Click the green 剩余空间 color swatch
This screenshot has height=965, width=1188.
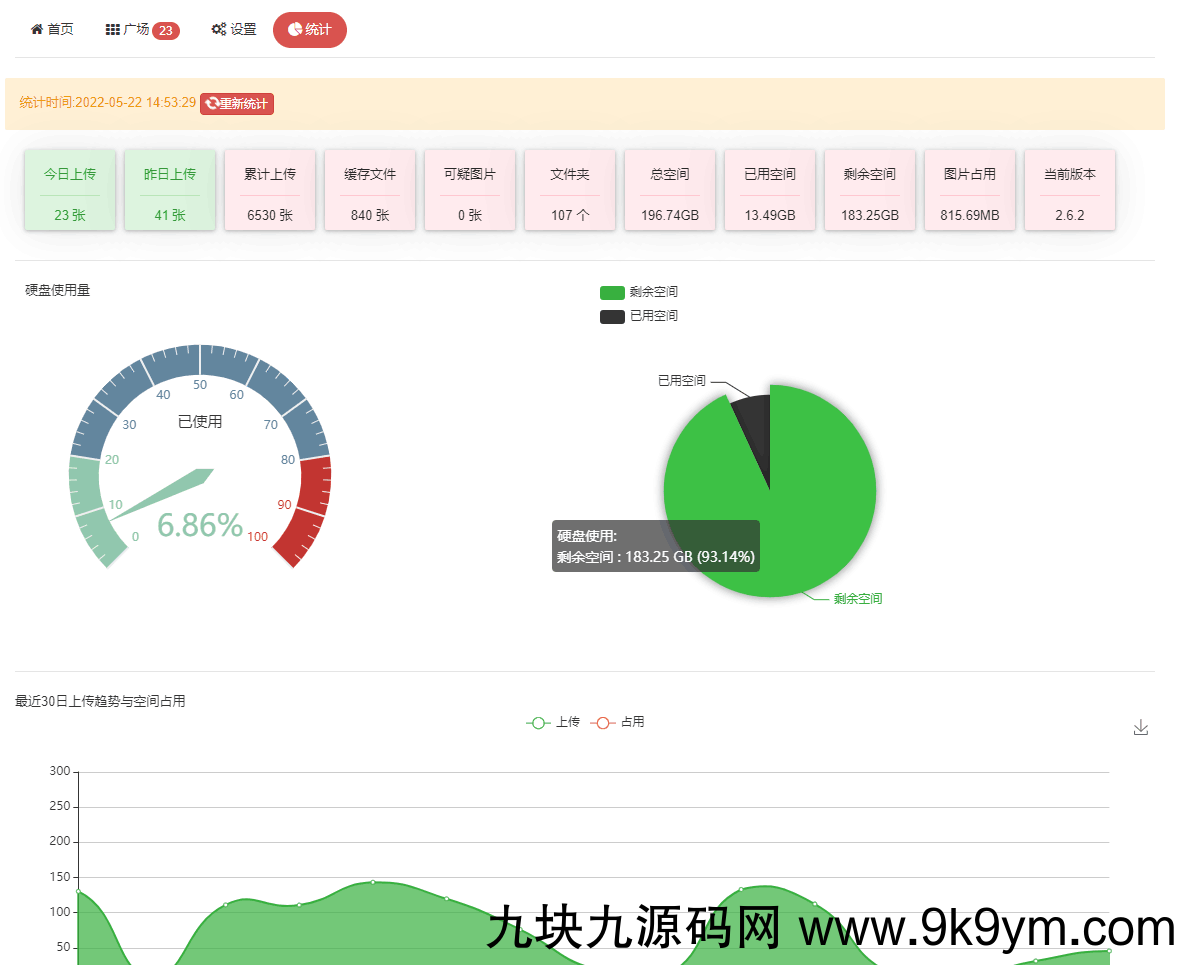click(611, 291)
